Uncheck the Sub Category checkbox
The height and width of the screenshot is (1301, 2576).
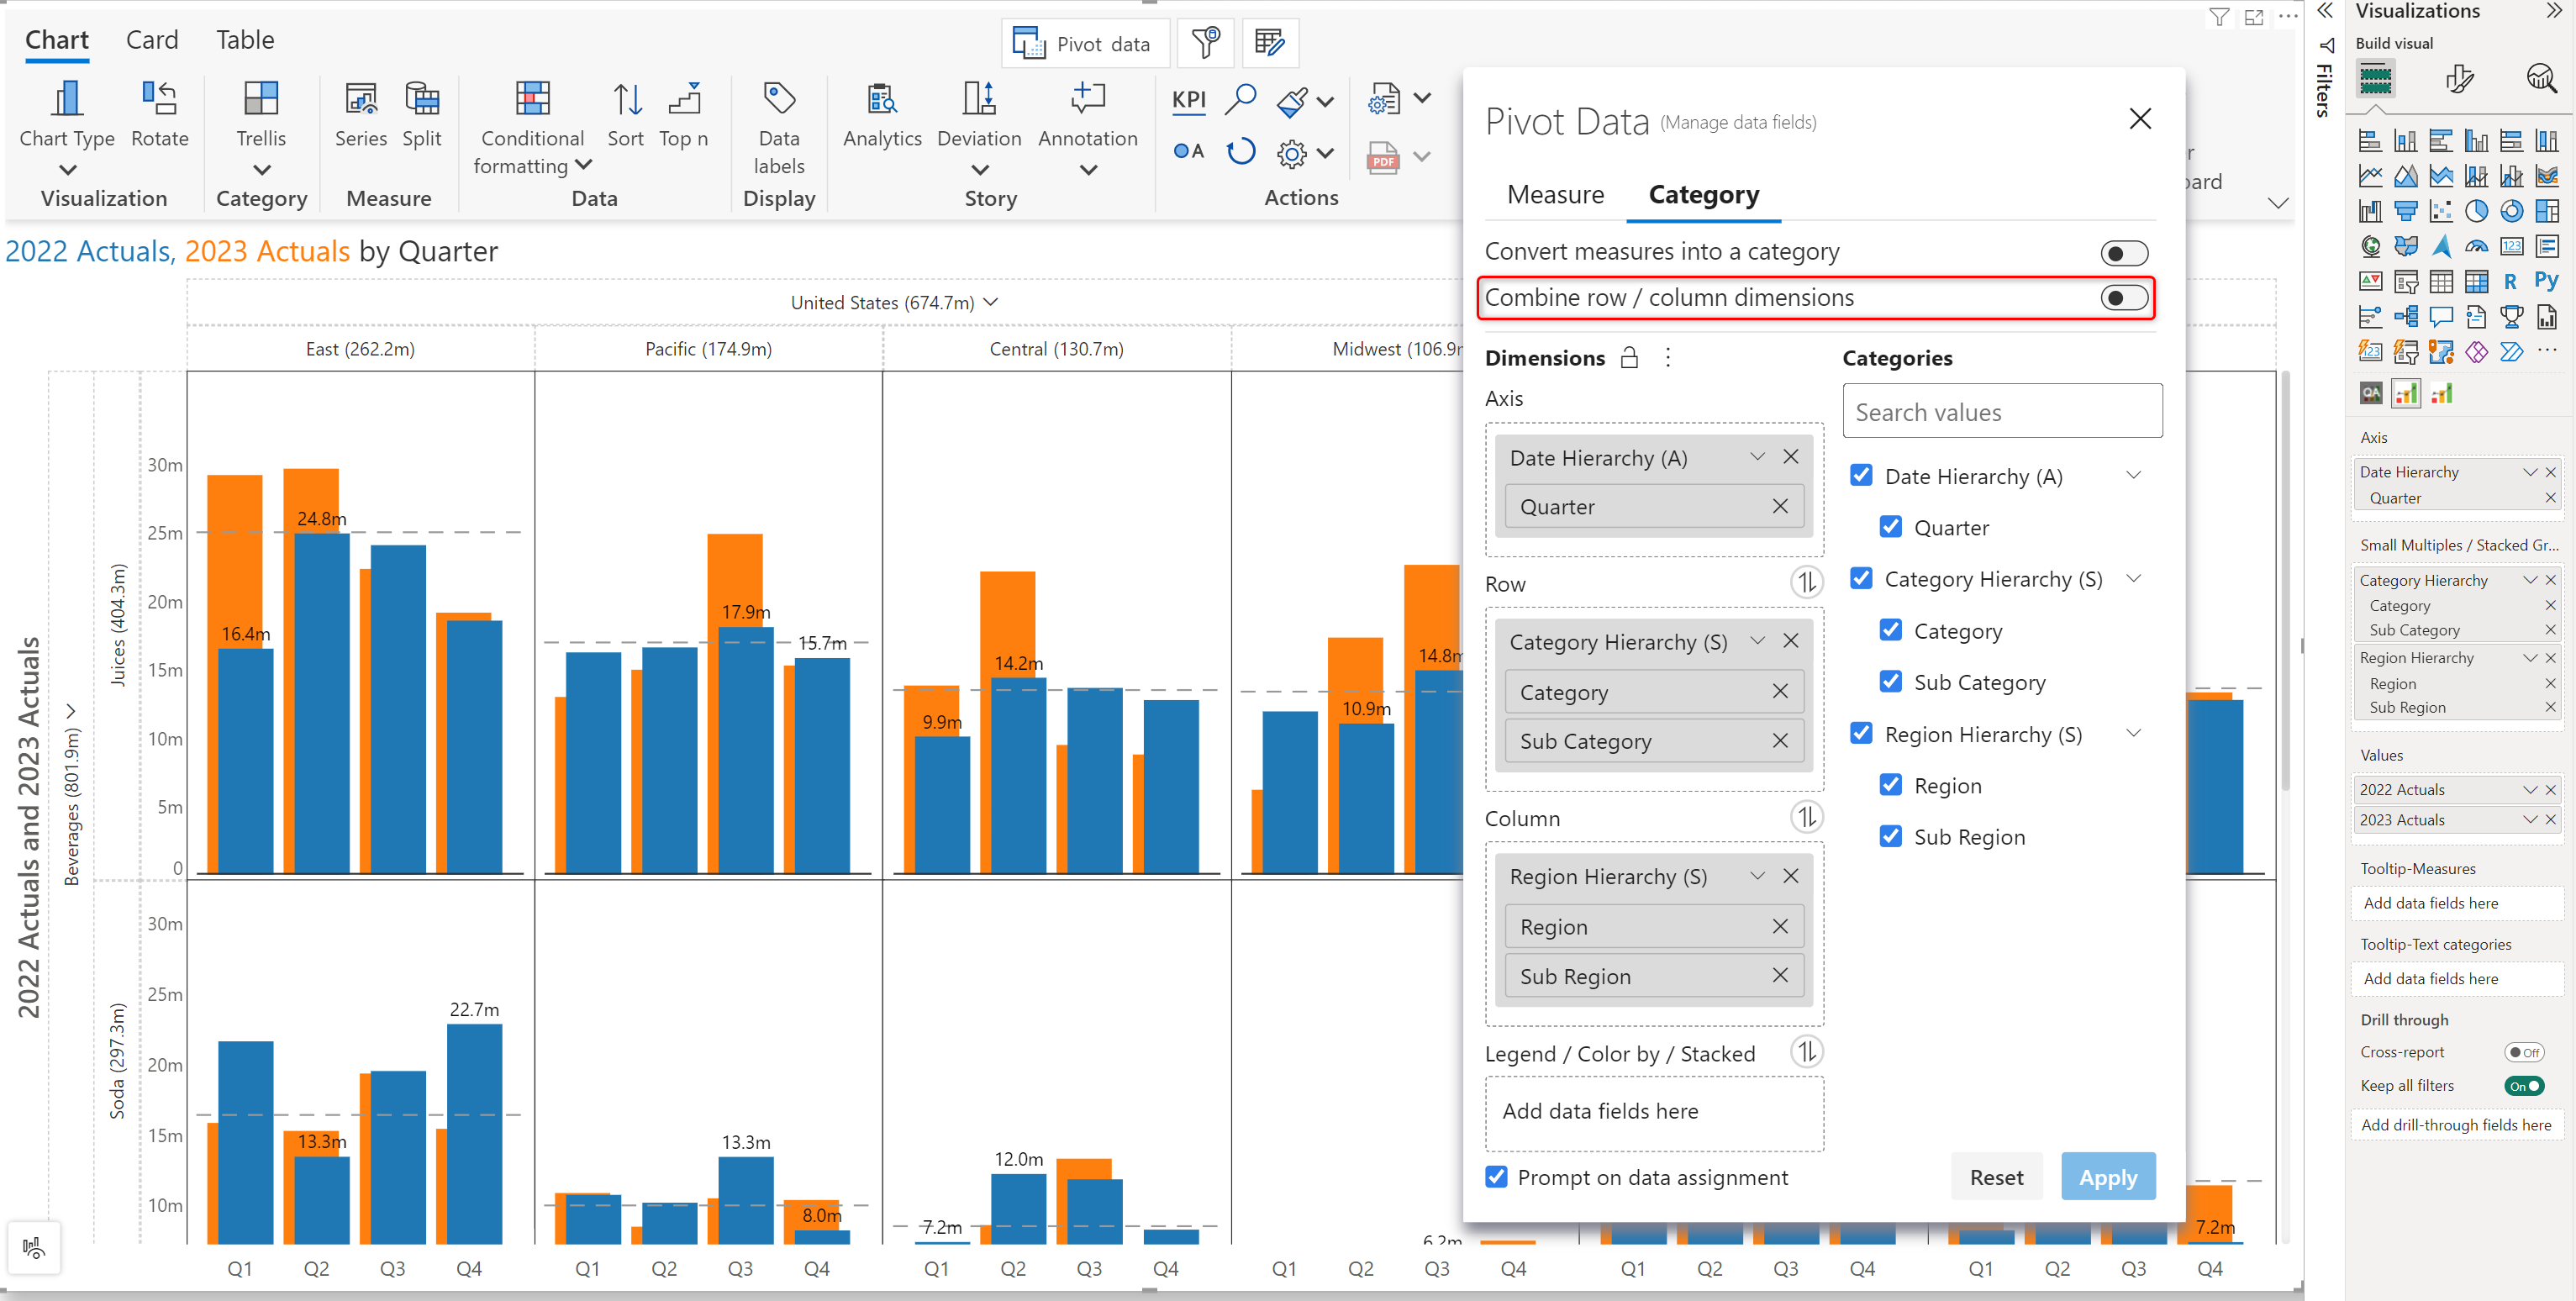coord(1890,681)
